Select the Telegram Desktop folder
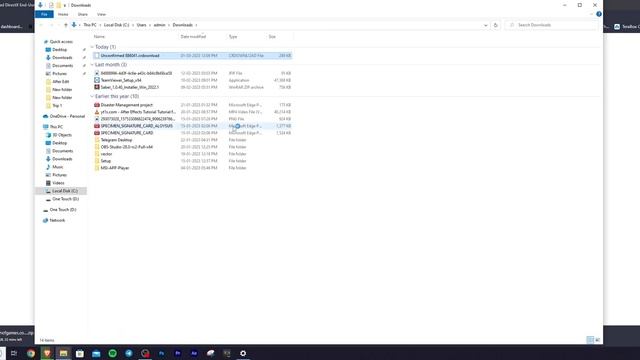Screen dimensions: 640x360 coord(192,140)
